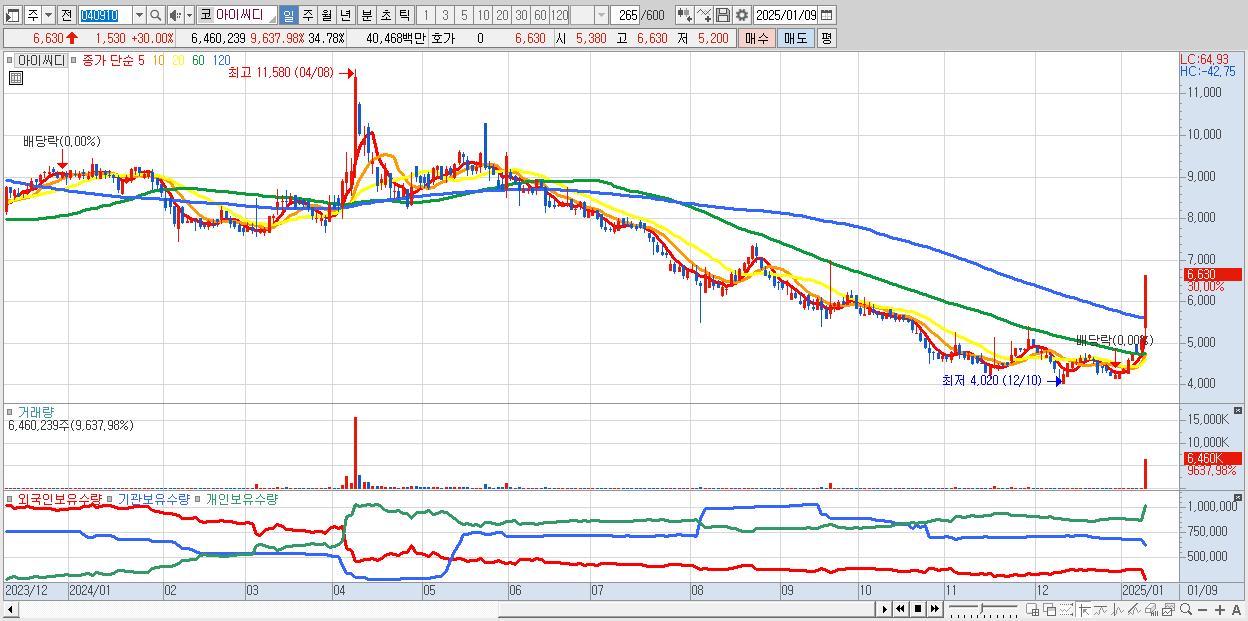Click the window-with-grid icon after the bottom slider
The image size is (1248, 621).
tap(1033, 610)
